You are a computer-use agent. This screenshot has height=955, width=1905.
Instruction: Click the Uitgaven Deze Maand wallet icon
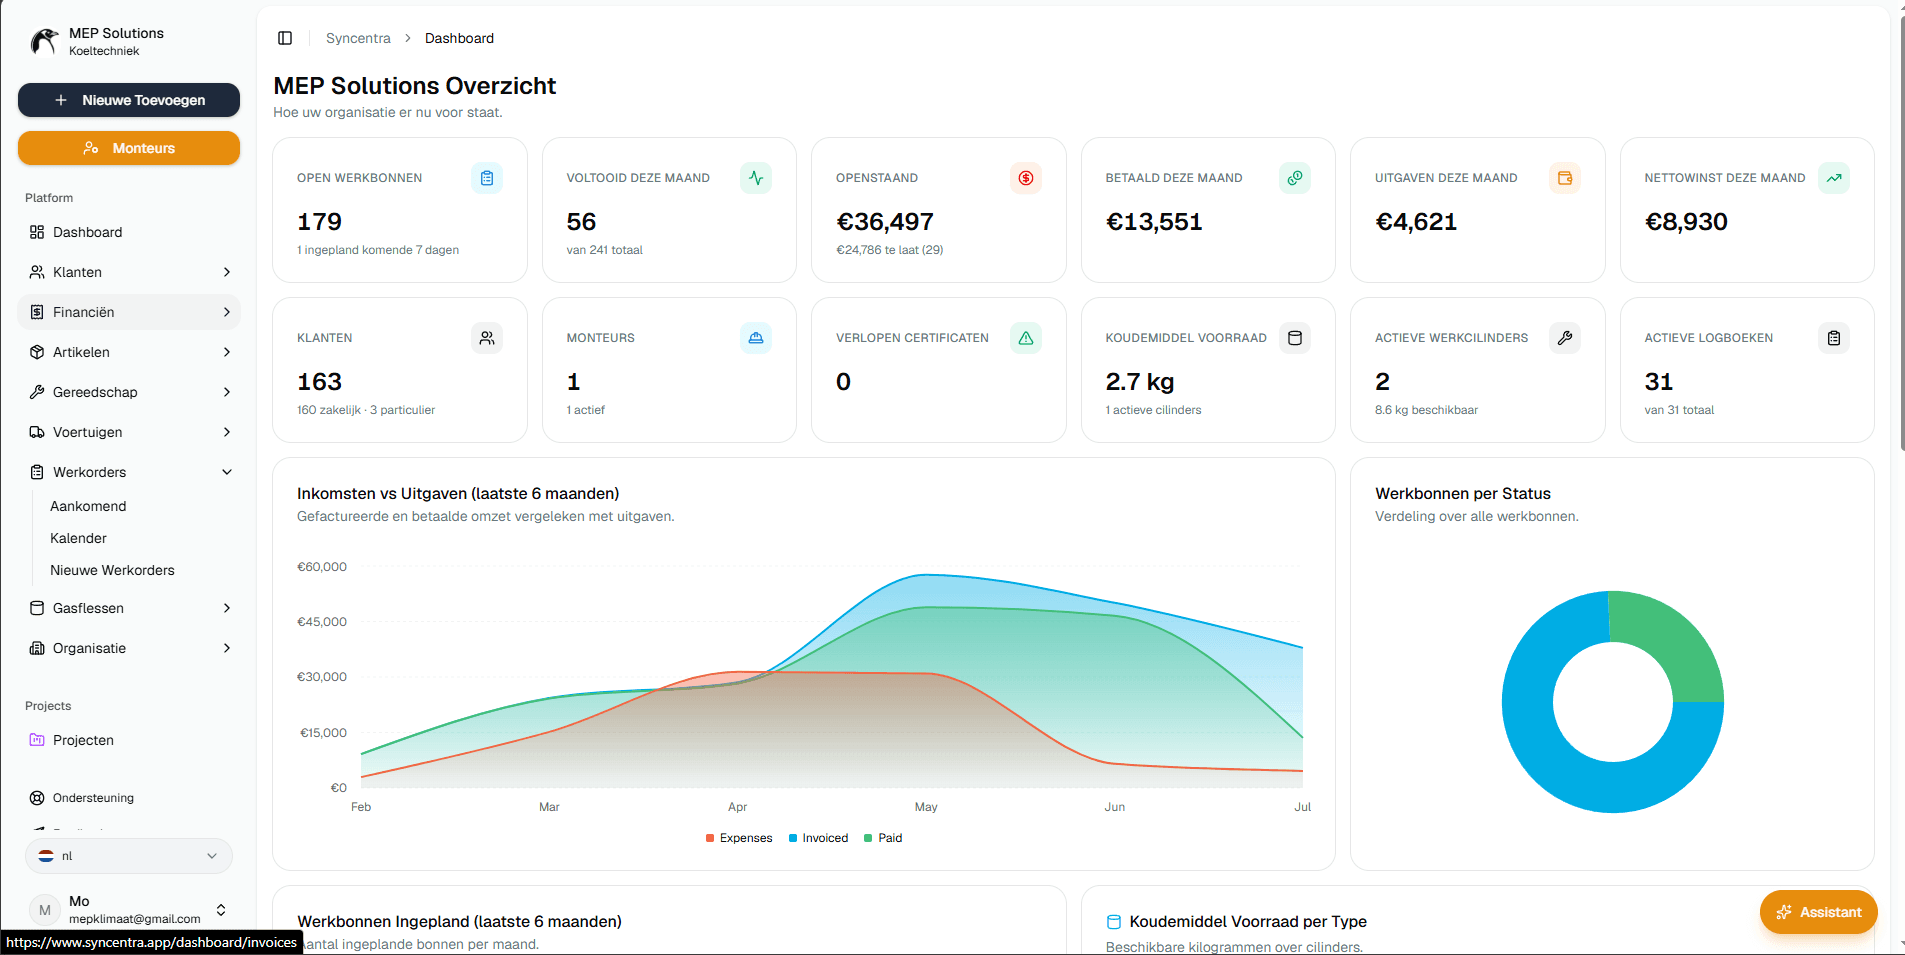pyautogui.click(x=1565, y=178)
